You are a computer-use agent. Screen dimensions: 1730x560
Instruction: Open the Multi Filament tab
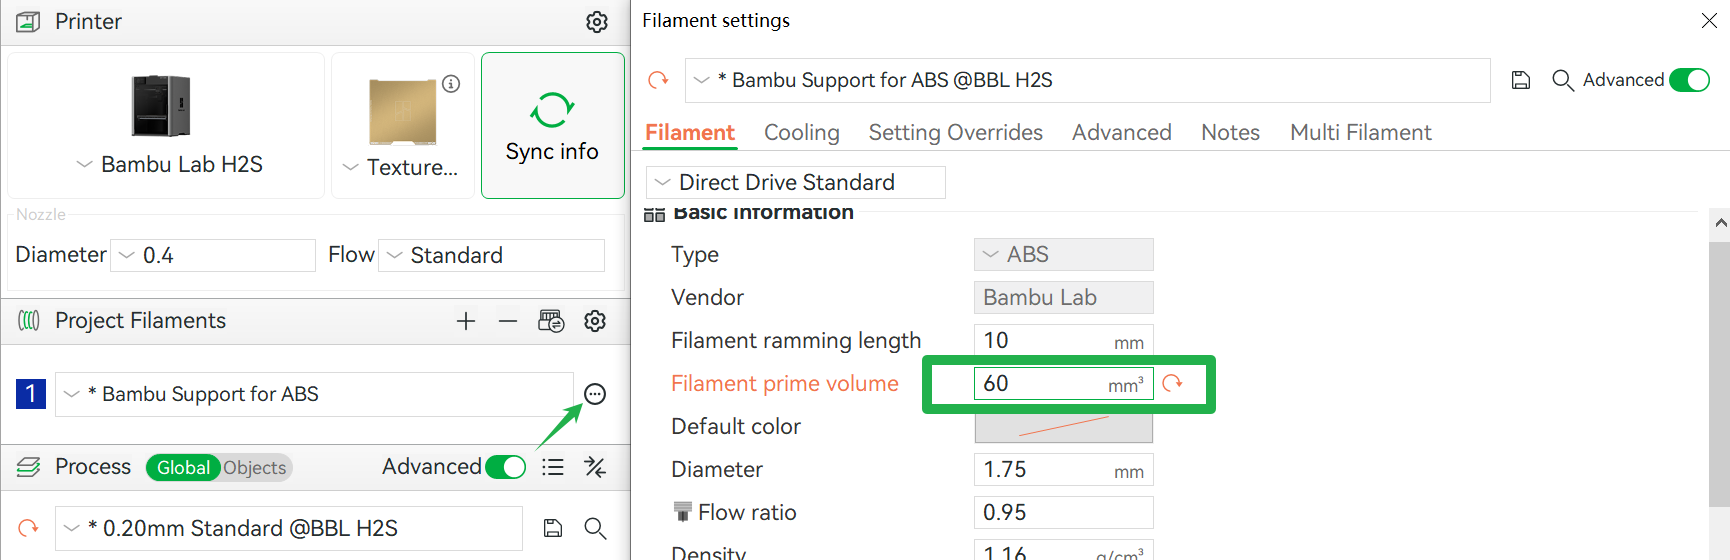tap(1361, 133)
